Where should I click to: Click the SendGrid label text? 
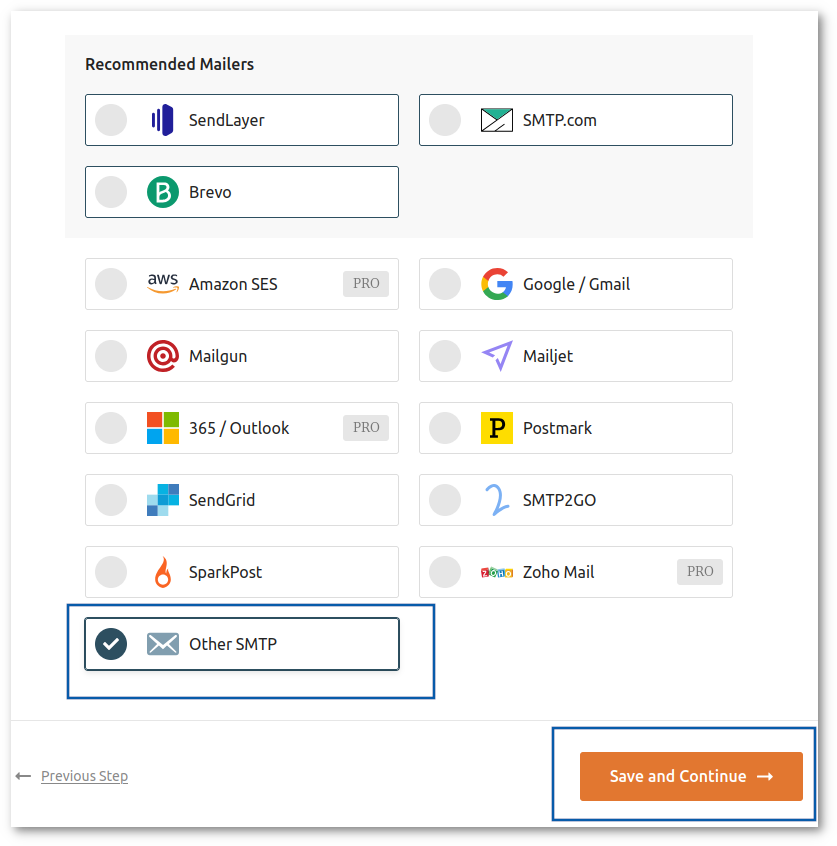point(222,500)
